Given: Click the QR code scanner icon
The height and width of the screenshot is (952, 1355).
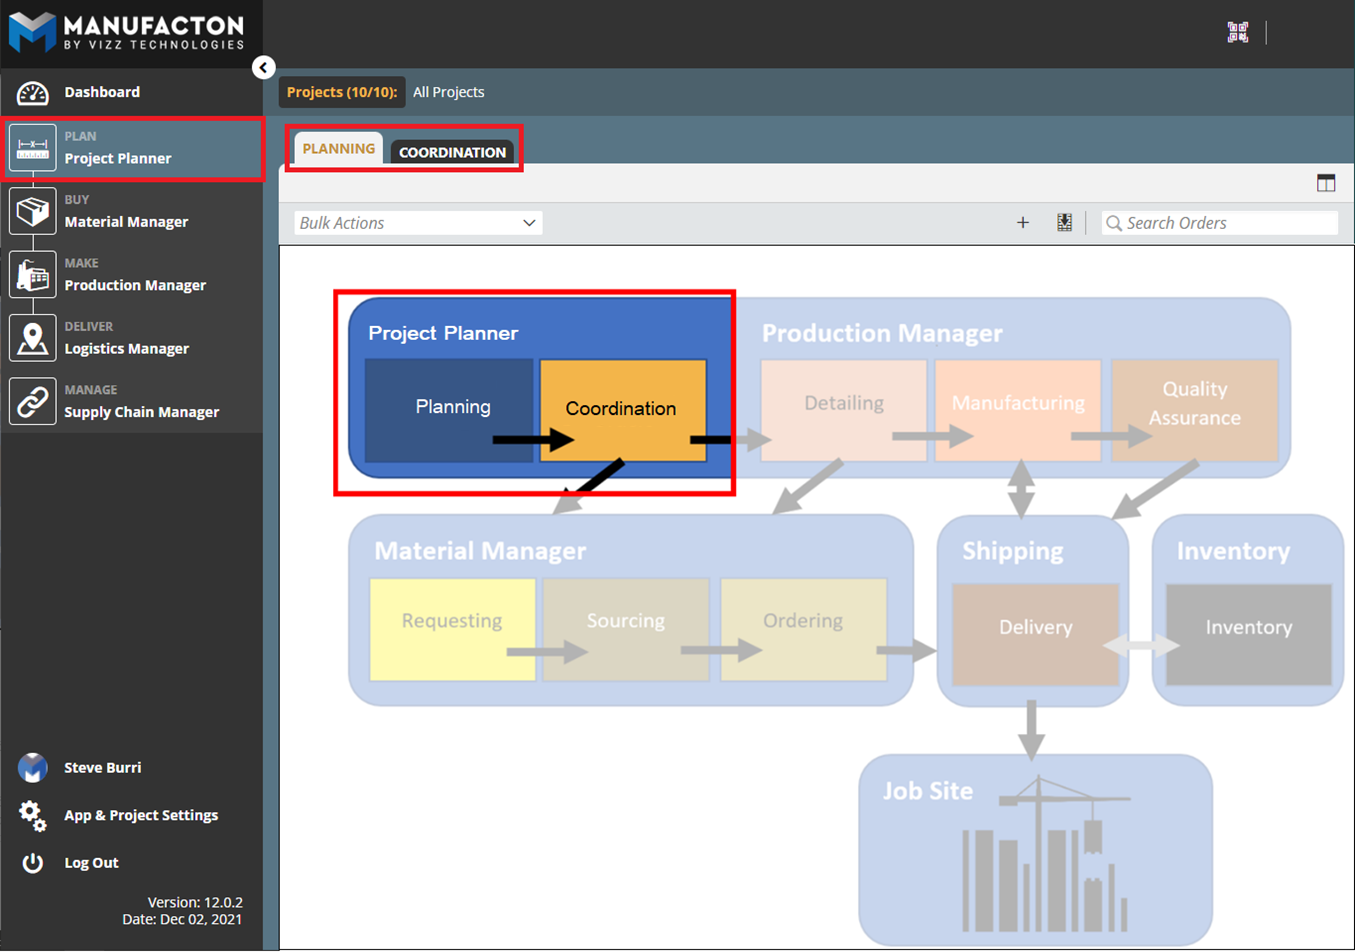Looking at the screenshot, I should point(1238,32).
